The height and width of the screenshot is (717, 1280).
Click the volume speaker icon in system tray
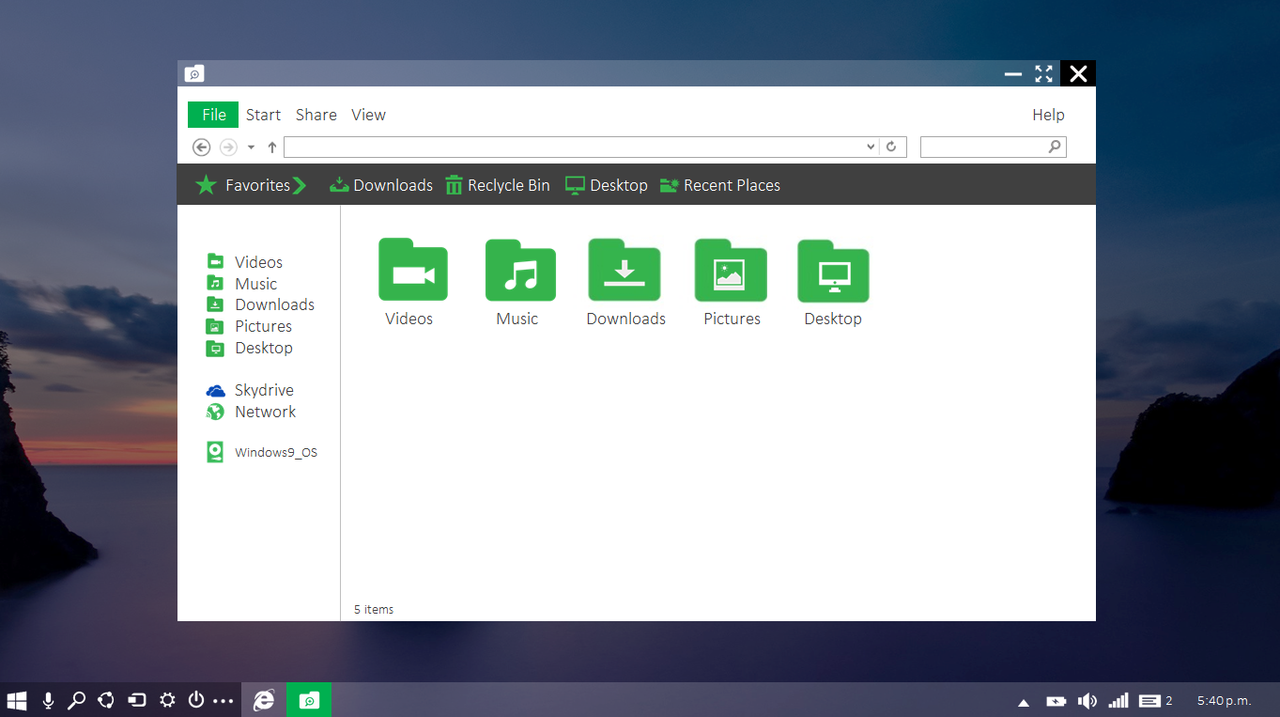pos(1087,701)
